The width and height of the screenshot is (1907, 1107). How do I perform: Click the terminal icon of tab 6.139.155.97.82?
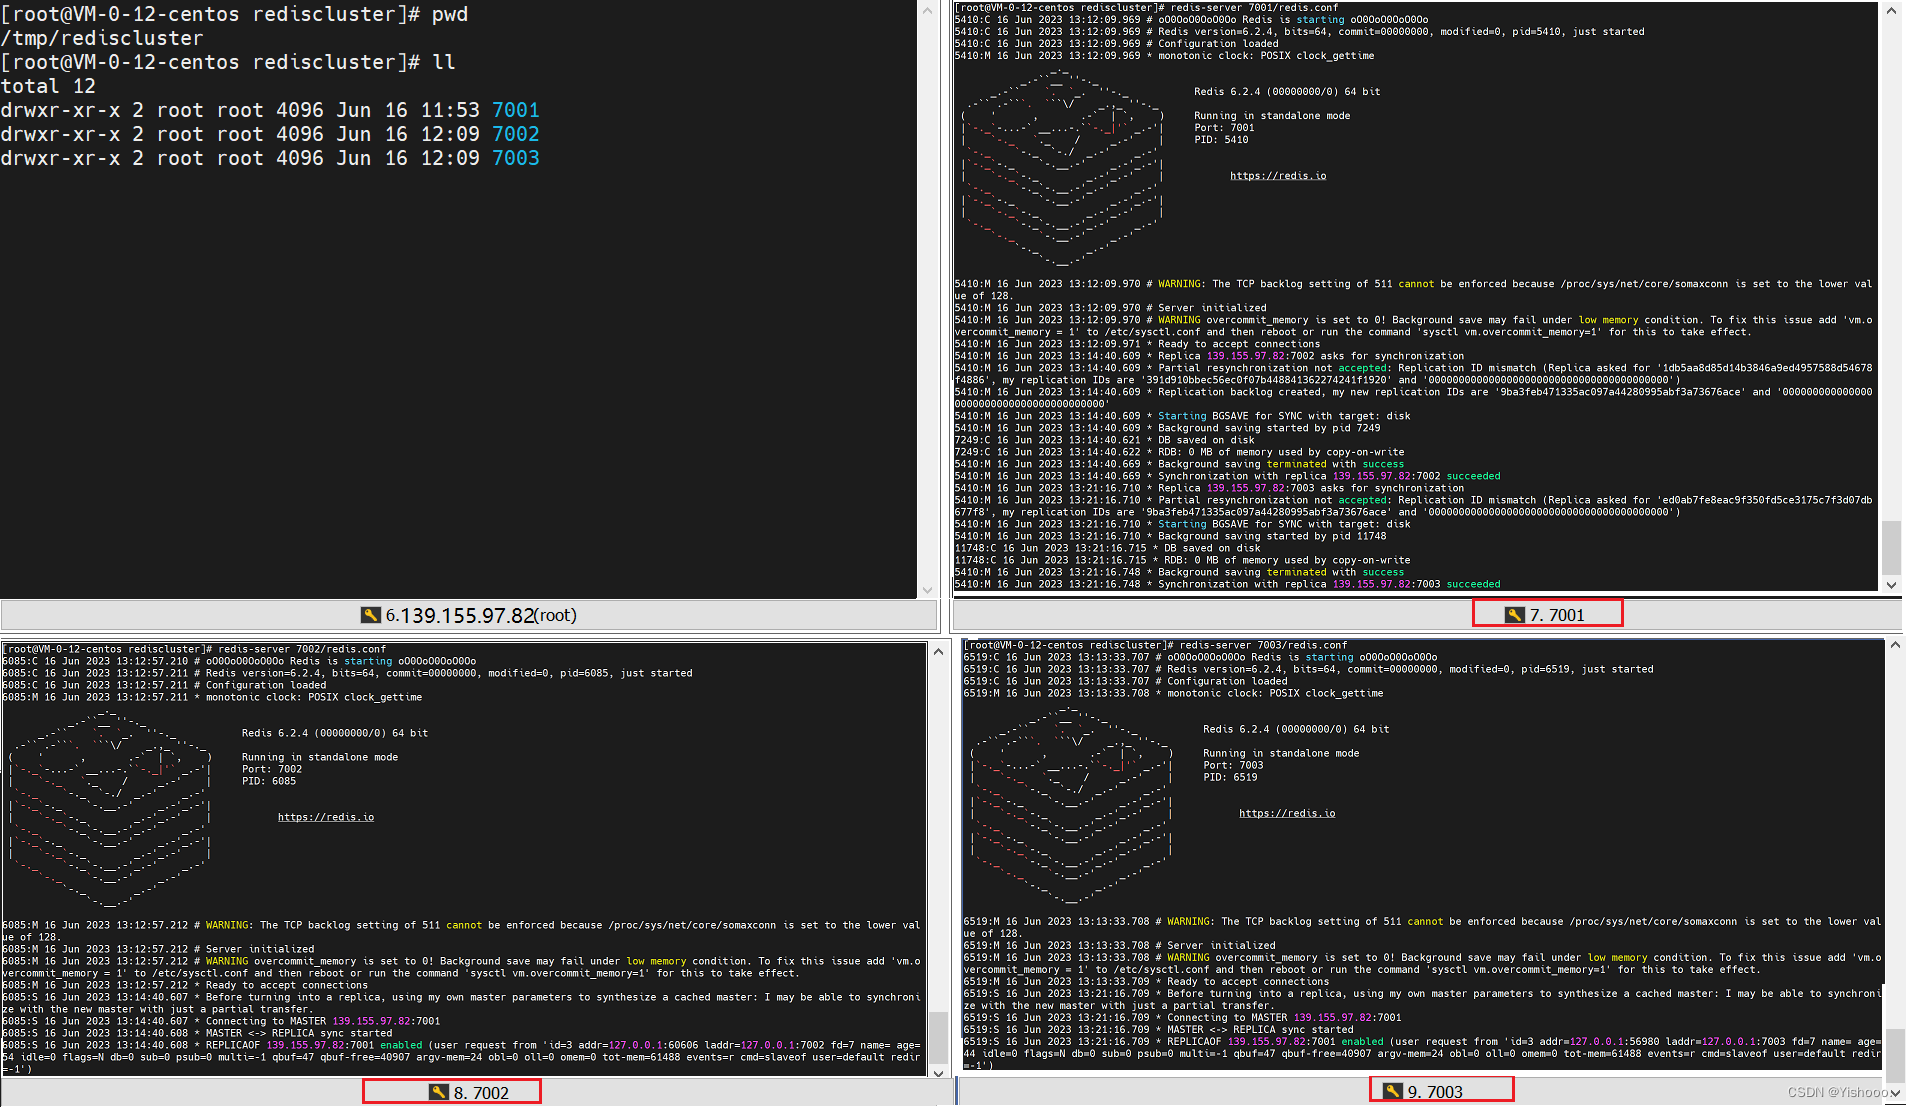[371, 615]
